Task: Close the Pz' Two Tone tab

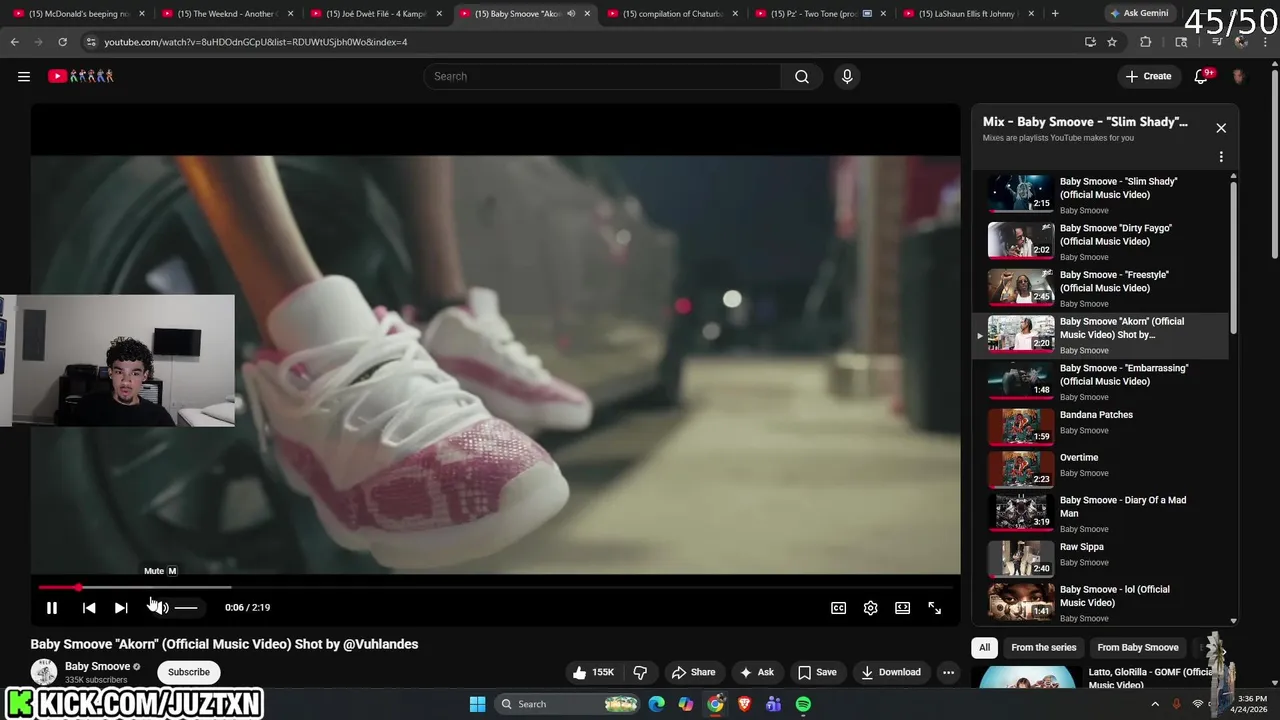Action: pos(883,14)
